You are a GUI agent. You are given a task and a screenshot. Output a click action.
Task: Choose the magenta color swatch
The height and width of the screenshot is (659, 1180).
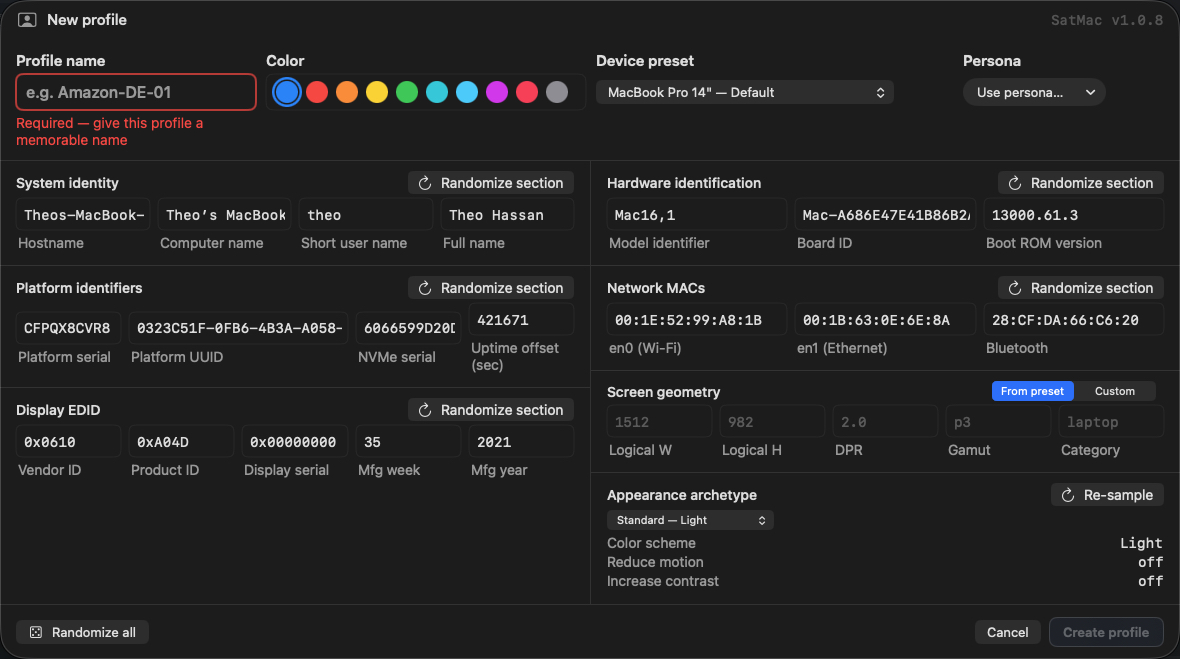click(497, 93)
